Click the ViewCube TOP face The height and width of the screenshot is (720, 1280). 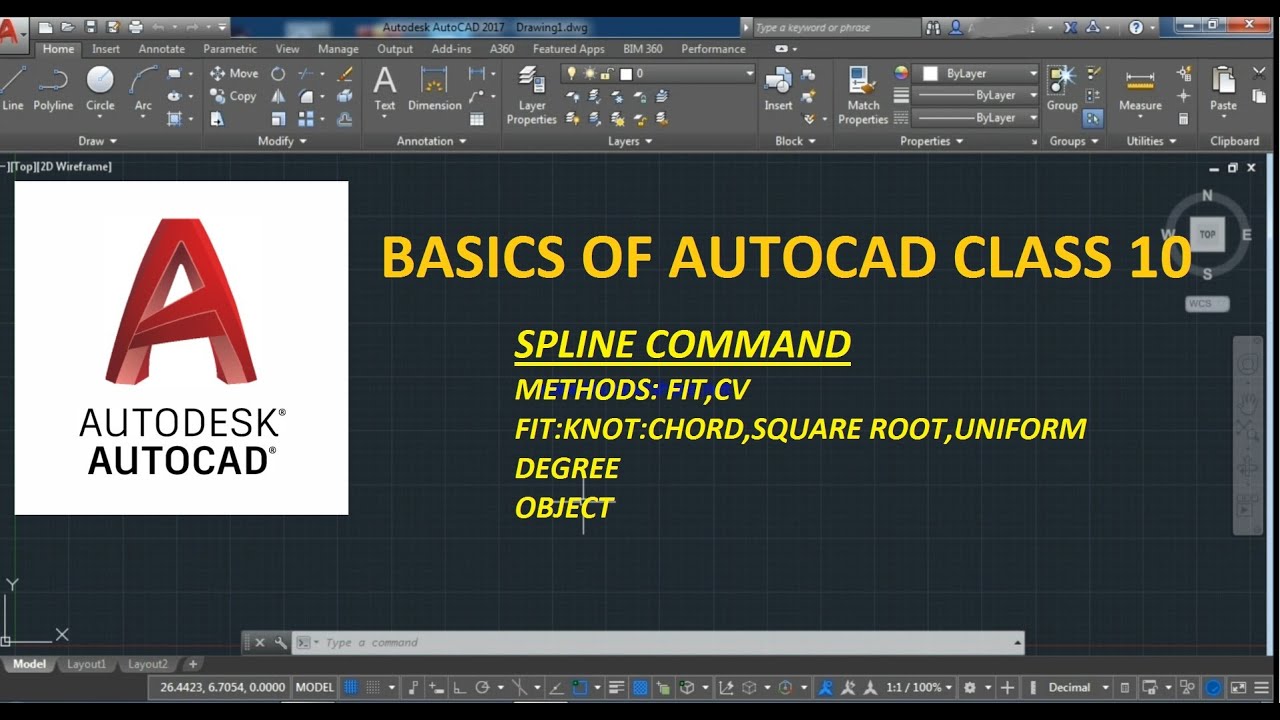point(1207,234)
